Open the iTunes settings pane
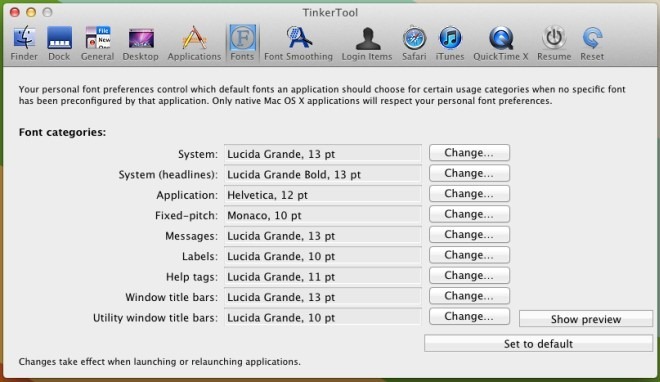Viewport: 660px width, 382px height. [x=450, y=43]
